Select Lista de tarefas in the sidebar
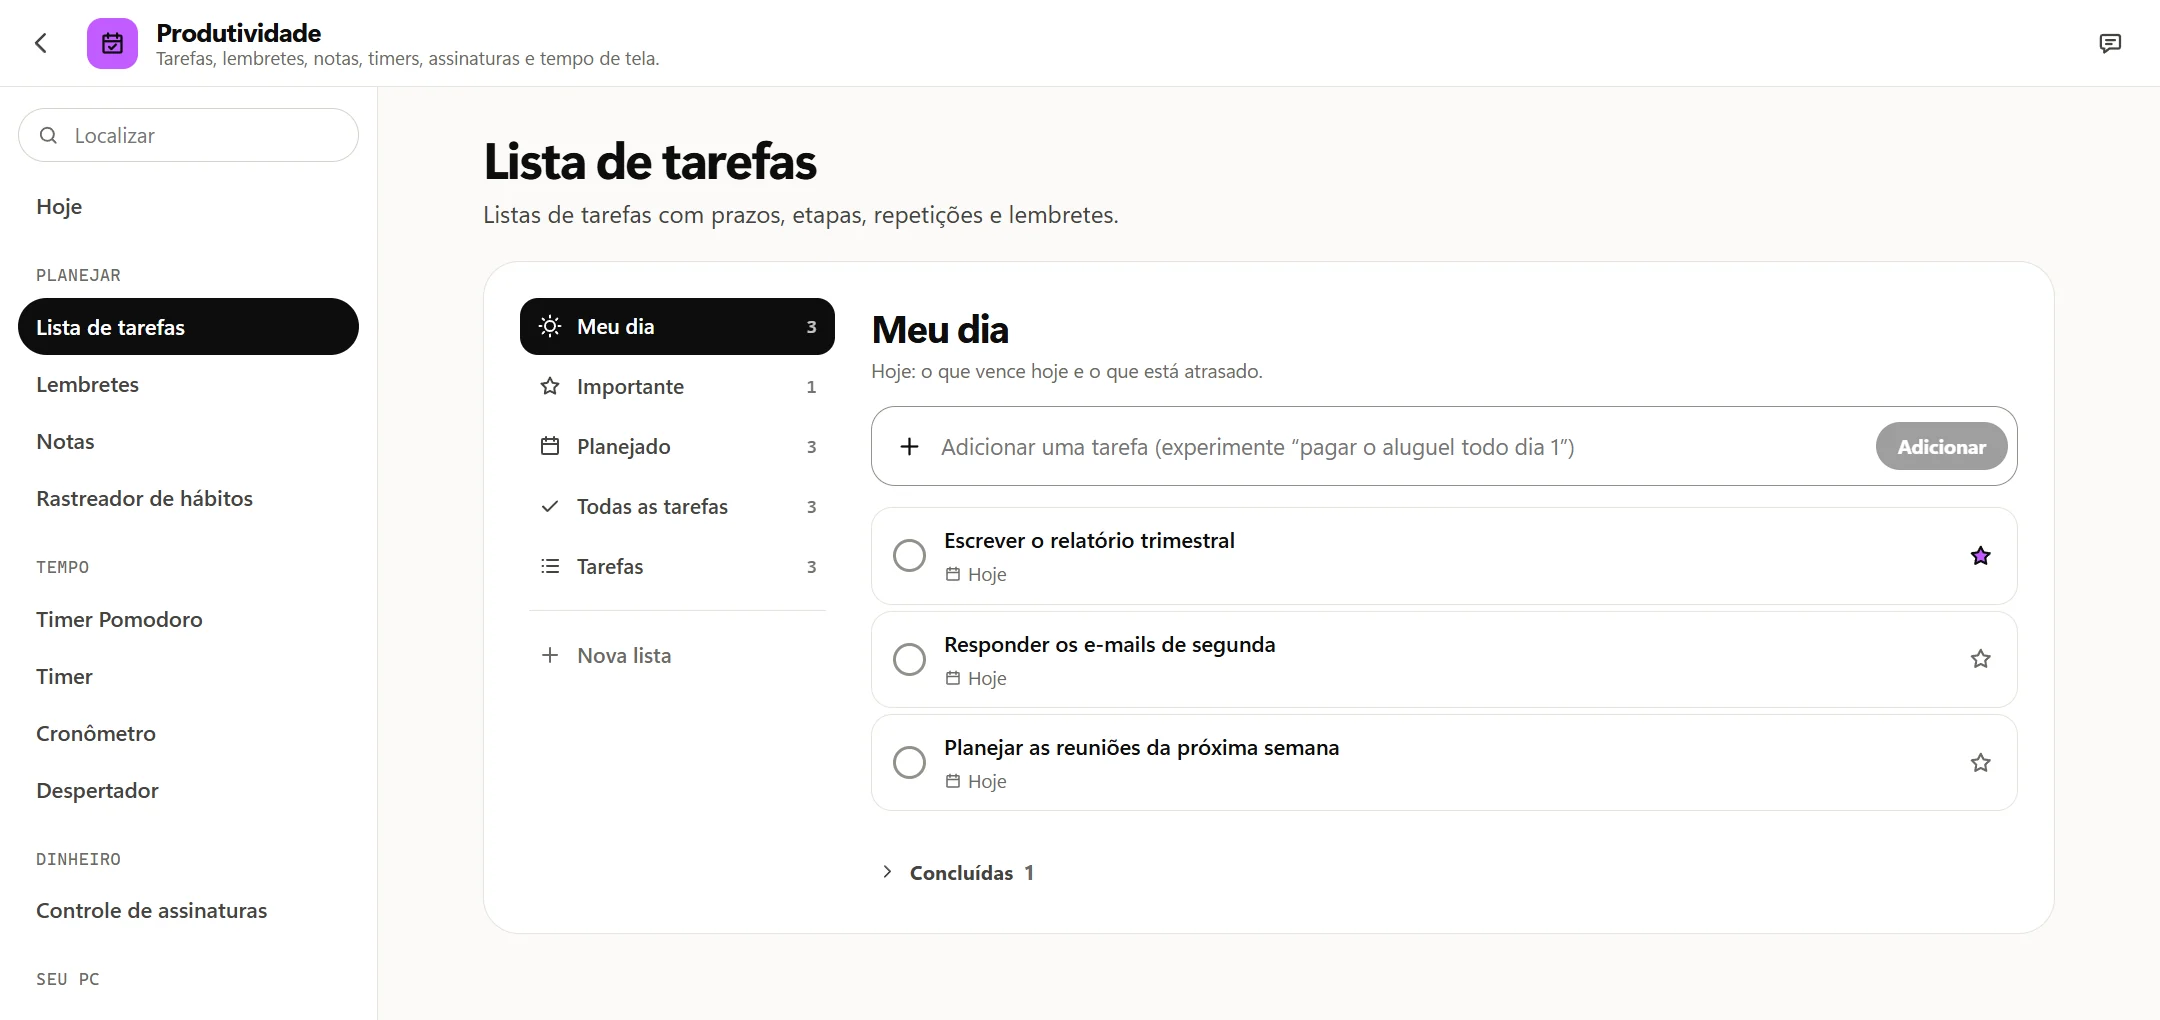This screenshot has height=1020, width=2160. click(188, 326)
